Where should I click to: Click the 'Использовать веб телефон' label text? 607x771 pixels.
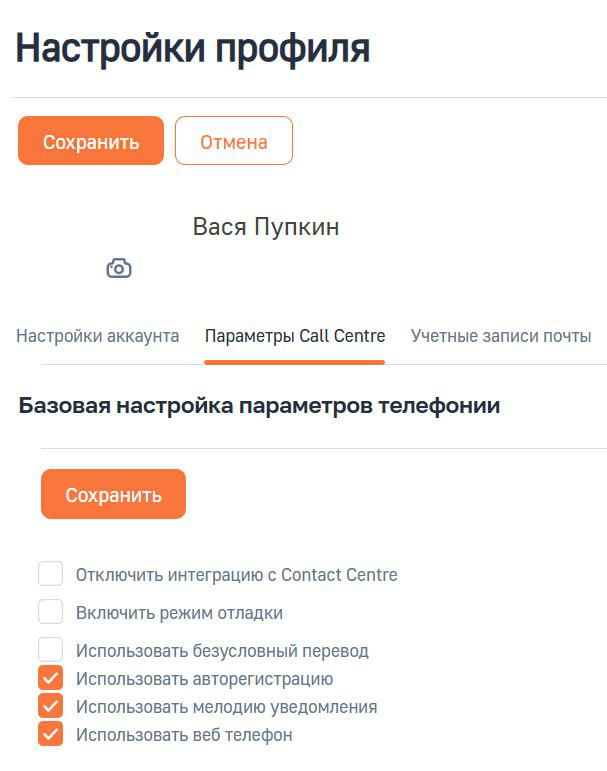click(184, 735)
